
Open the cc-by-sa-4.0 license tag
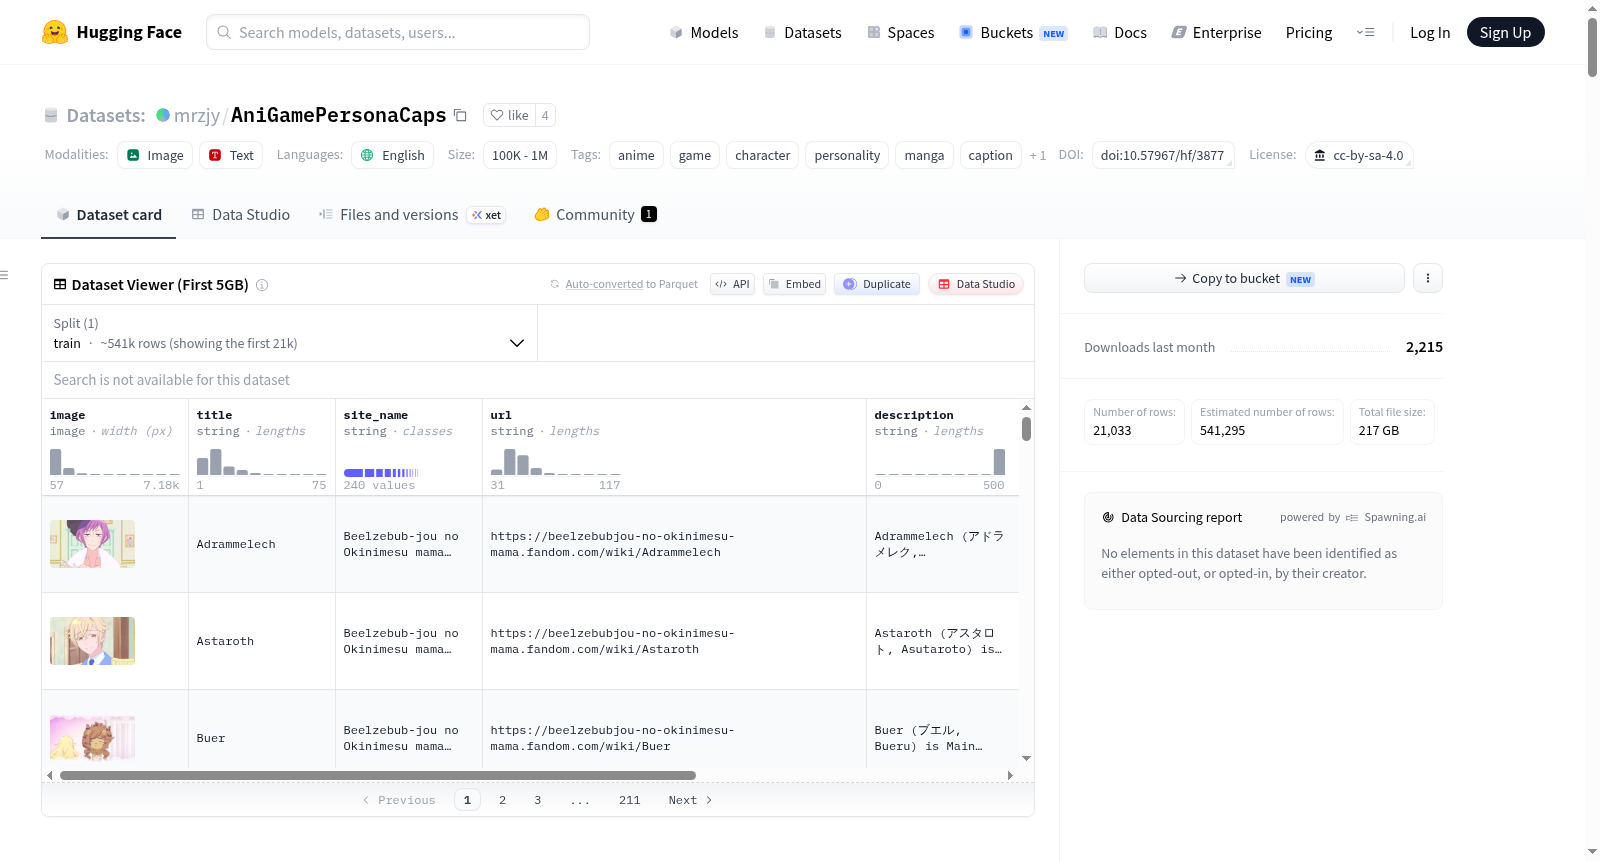[1359, 155]
